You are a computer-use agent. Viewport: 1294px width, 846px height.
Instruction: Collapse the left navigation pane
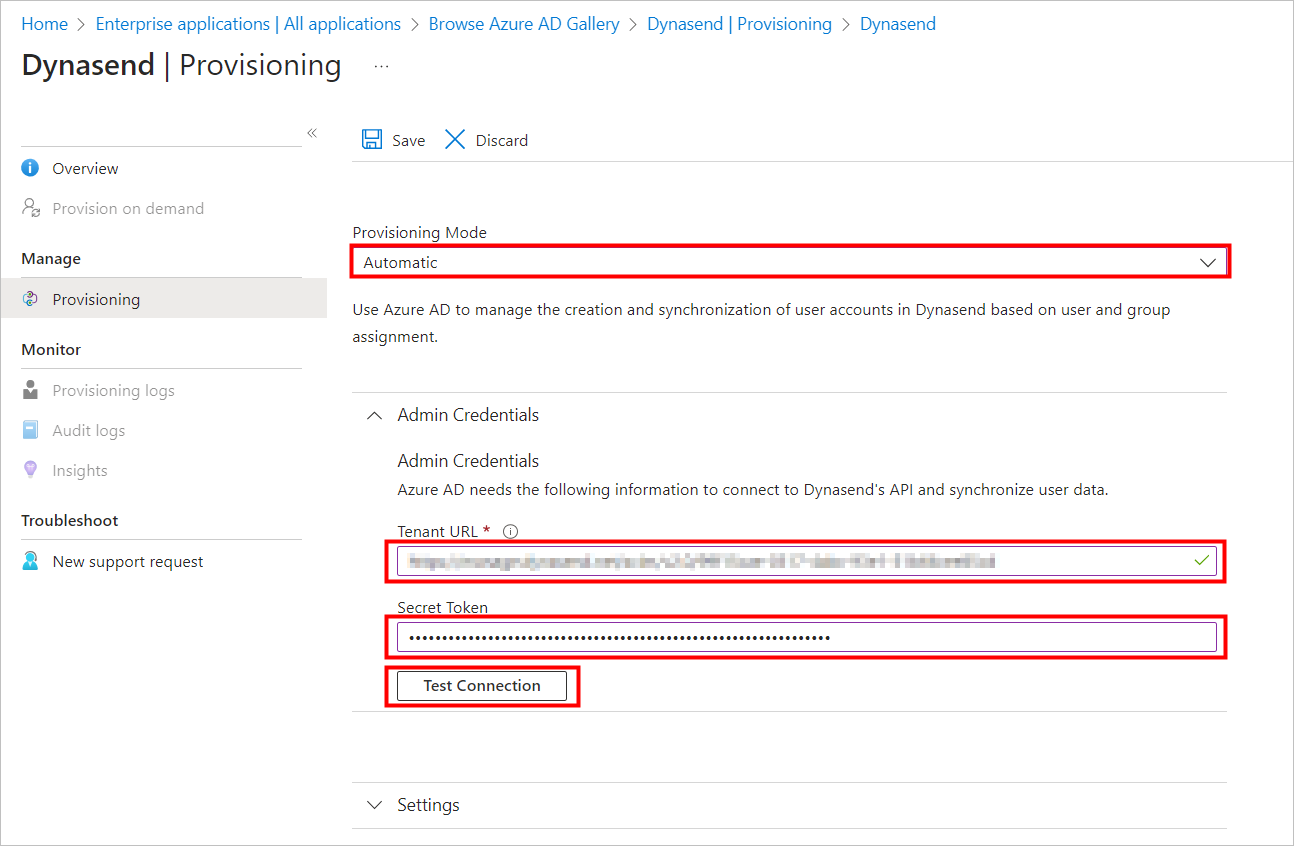[311, 132]
